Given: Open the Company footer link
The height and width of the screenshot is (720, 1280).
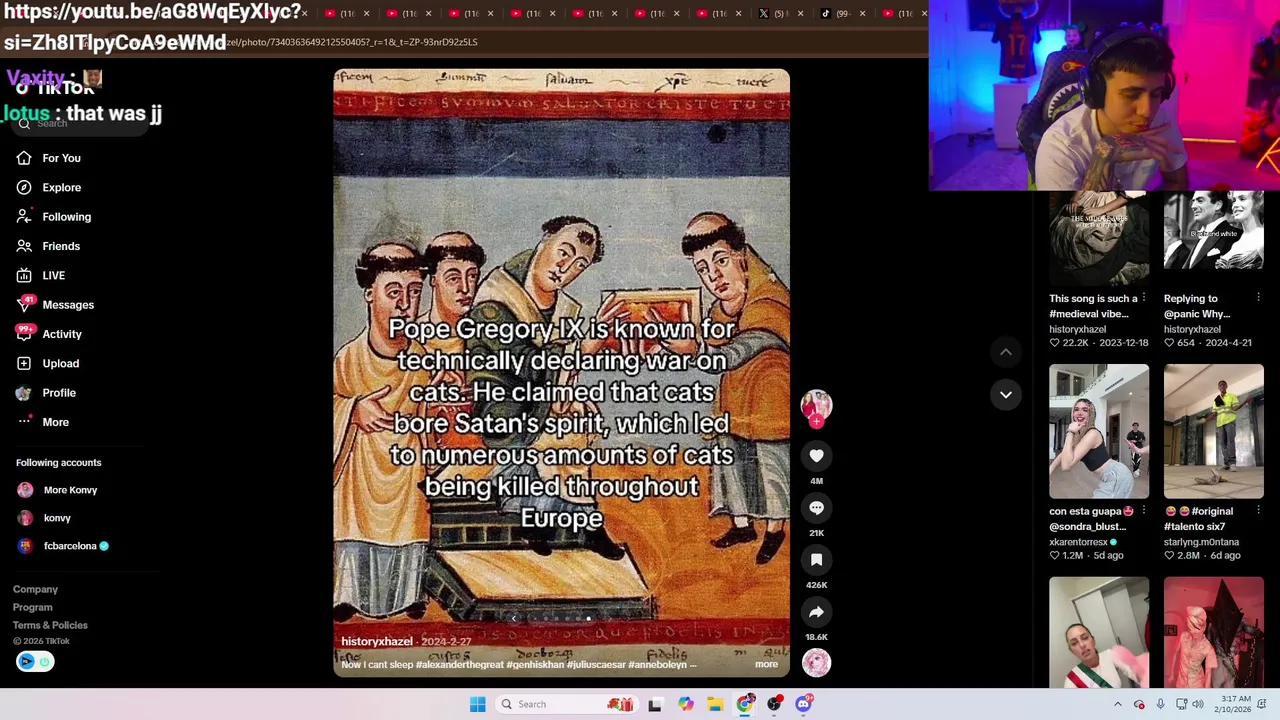Looking at the screenshot, I should [x=35, y=589].
